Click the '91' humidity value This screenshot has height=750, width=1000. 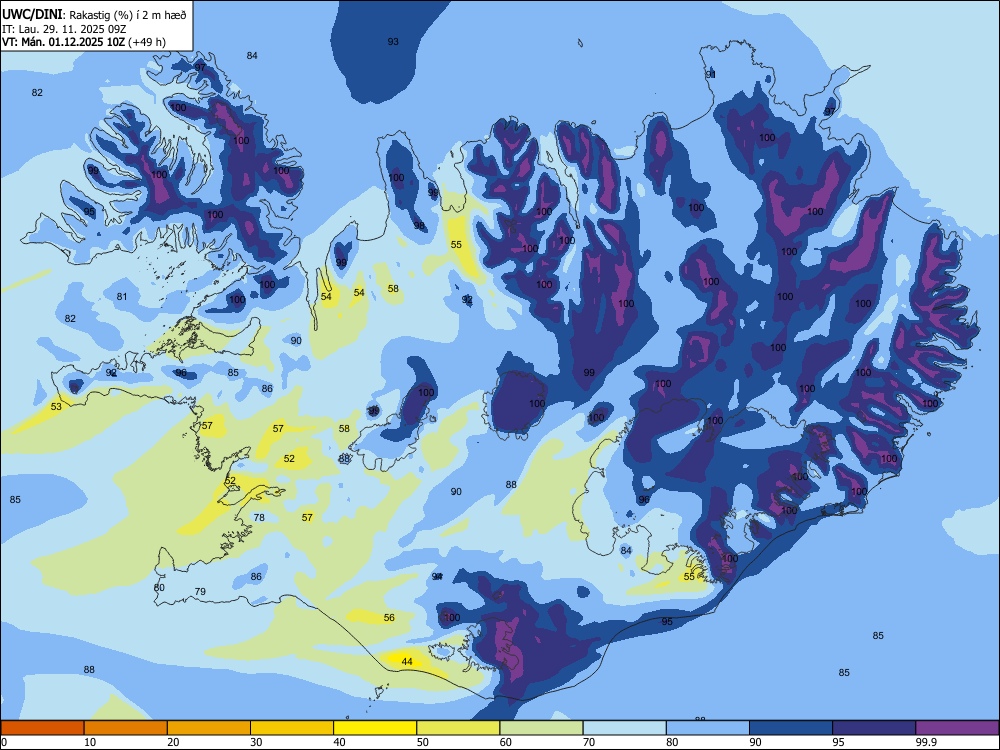point(710,75)
